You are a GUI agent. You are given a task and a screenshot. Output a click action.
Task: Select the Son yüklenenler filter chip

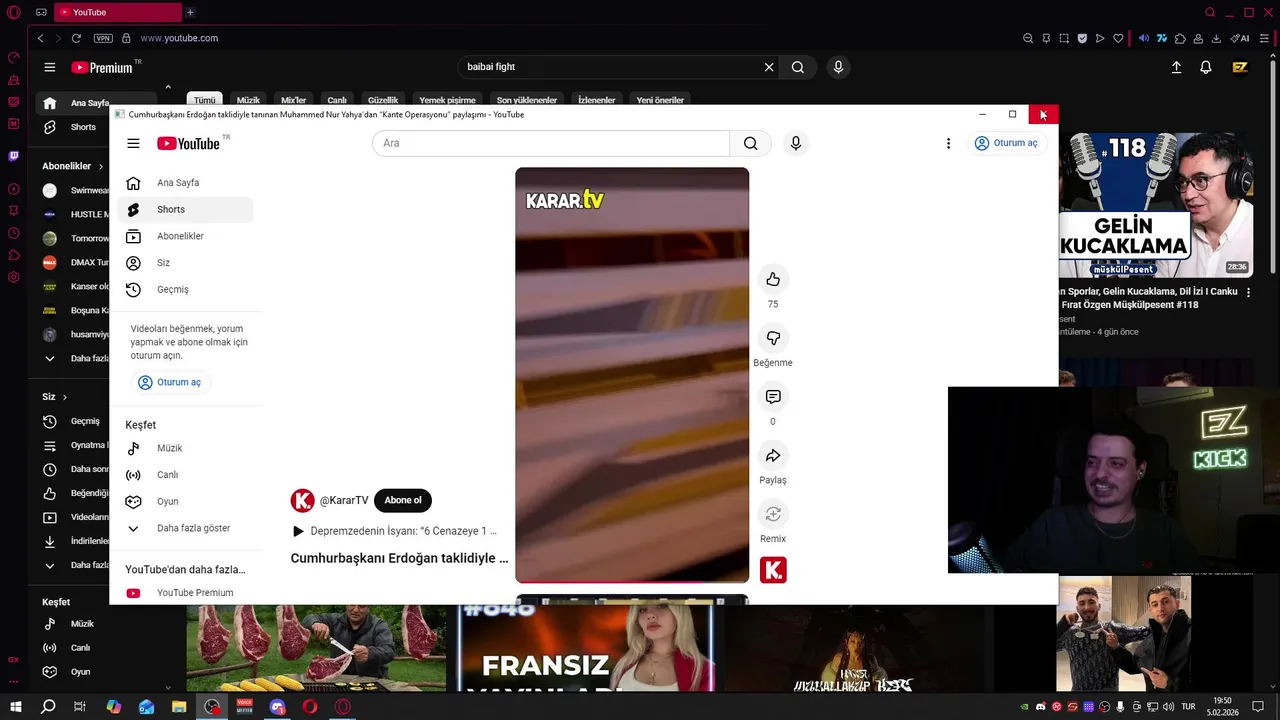527,100
